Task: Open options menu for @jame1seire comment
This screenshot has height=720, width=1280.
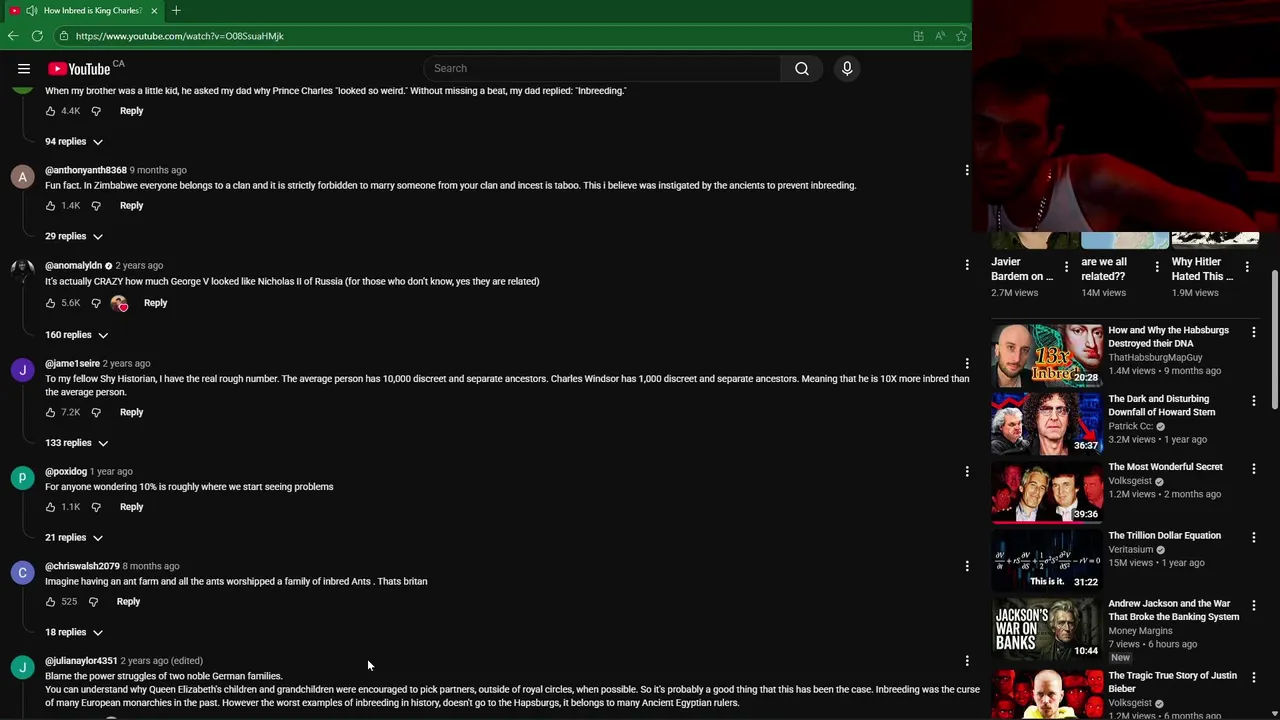Action: point(967,363)
